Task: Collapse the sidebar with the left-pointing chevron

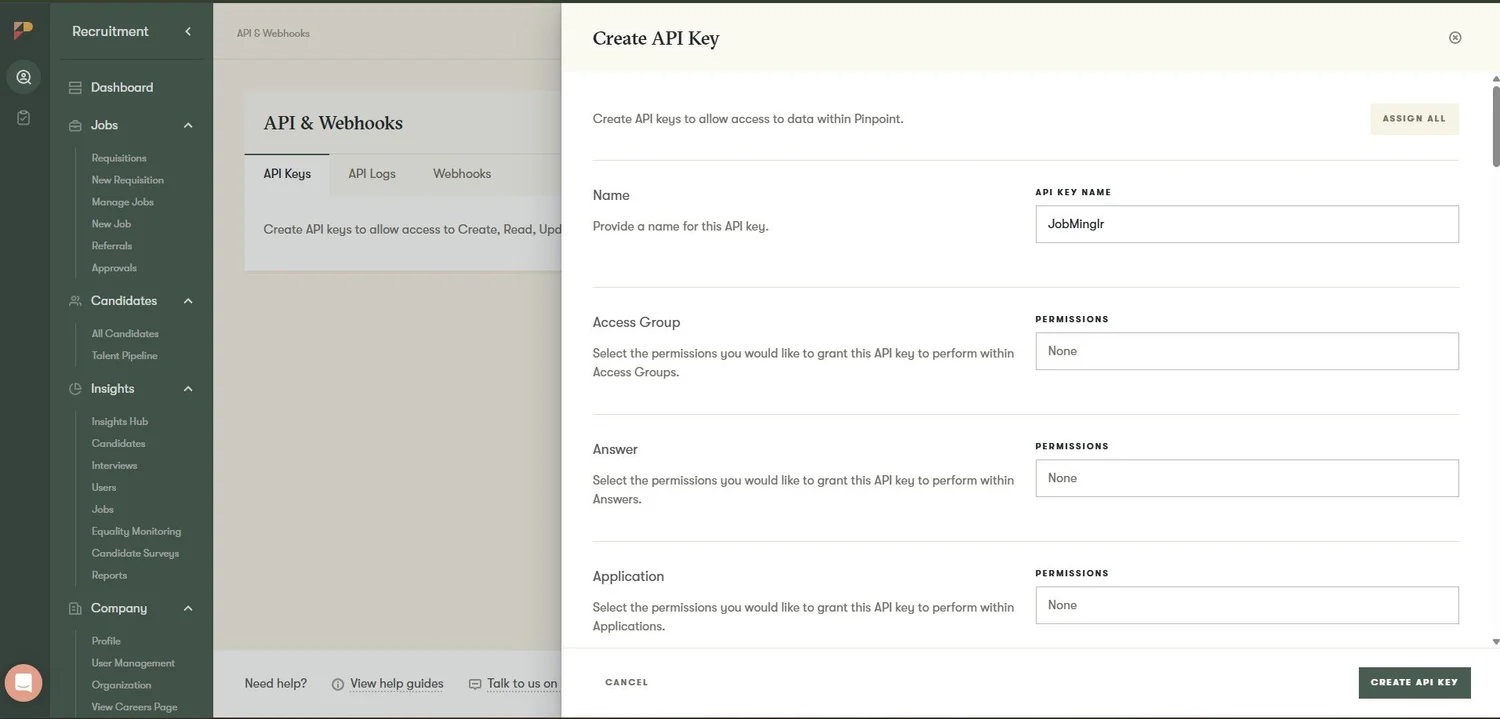Action: [187, 31]
